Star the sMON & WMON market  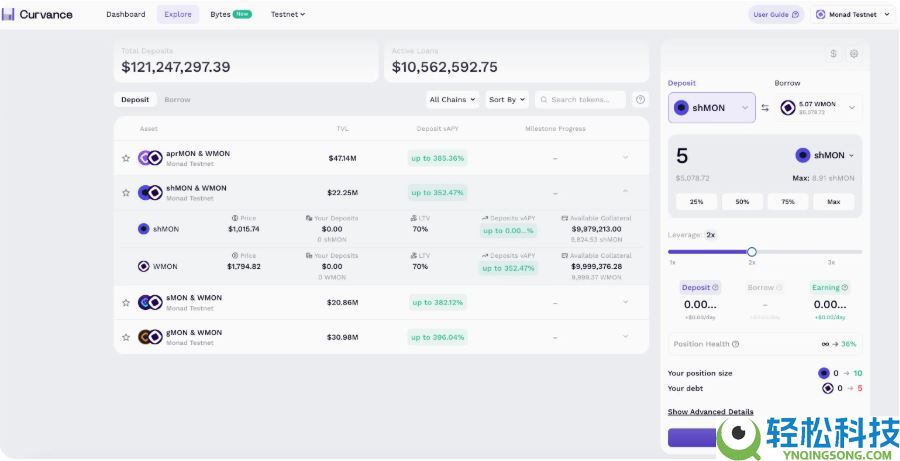[x=126, y=302]
